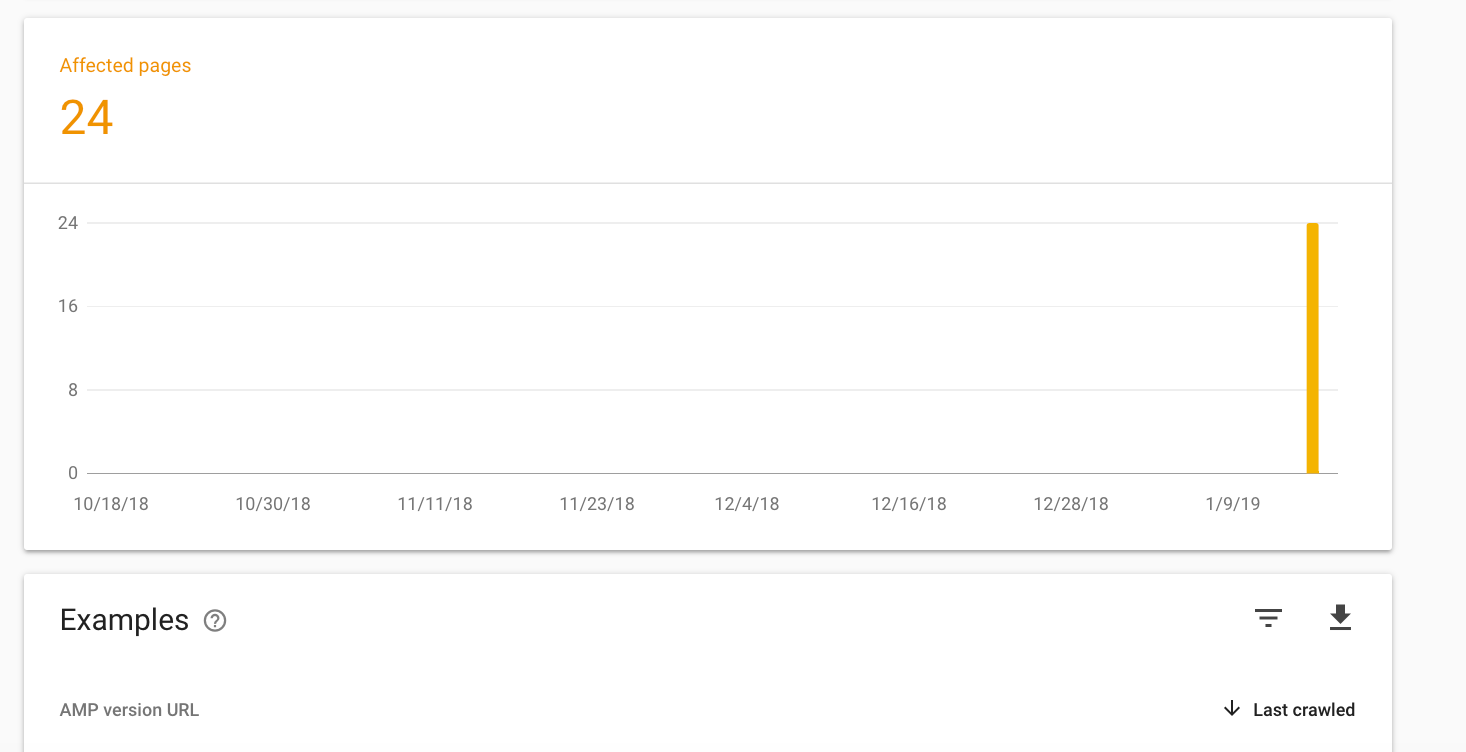Click the Examples section heading
Image resolution: width=1466 pixels, height=752 pixels.
click(x=124, y=621)
